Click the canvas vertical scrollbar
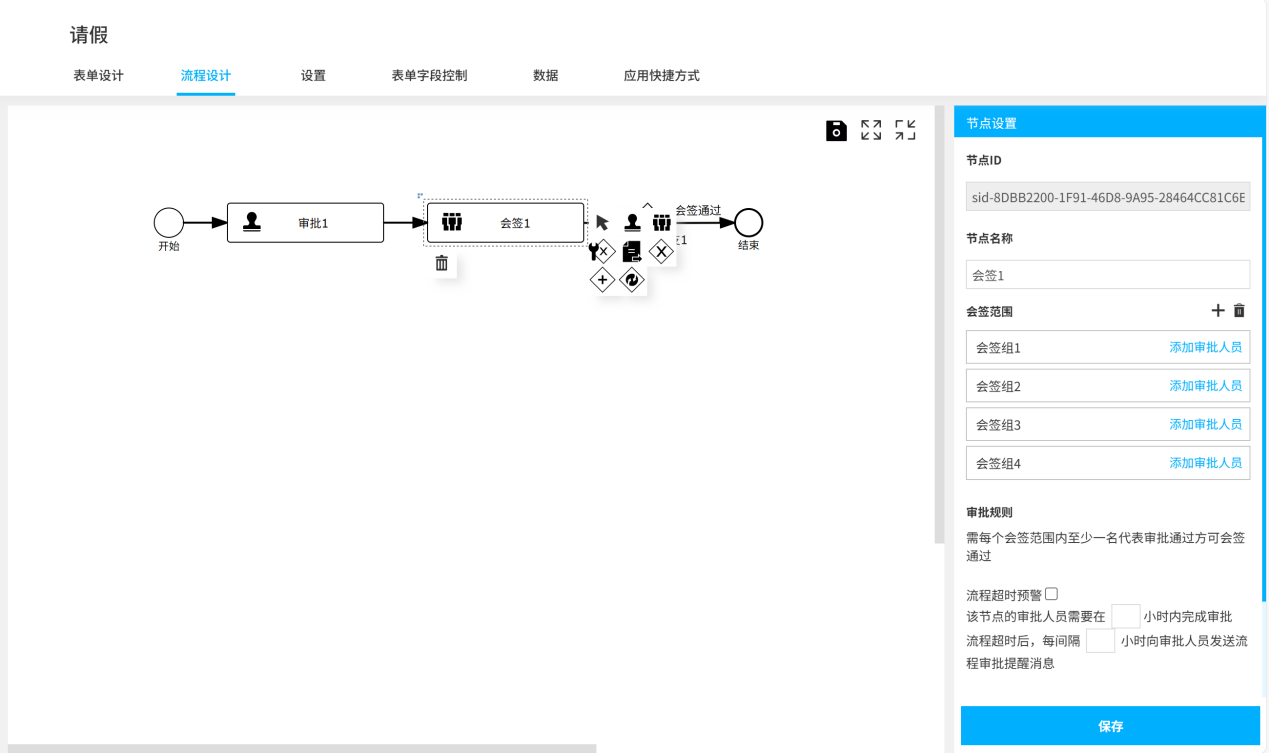Viewport: 1269px width, 753px height. coord(939,325)
